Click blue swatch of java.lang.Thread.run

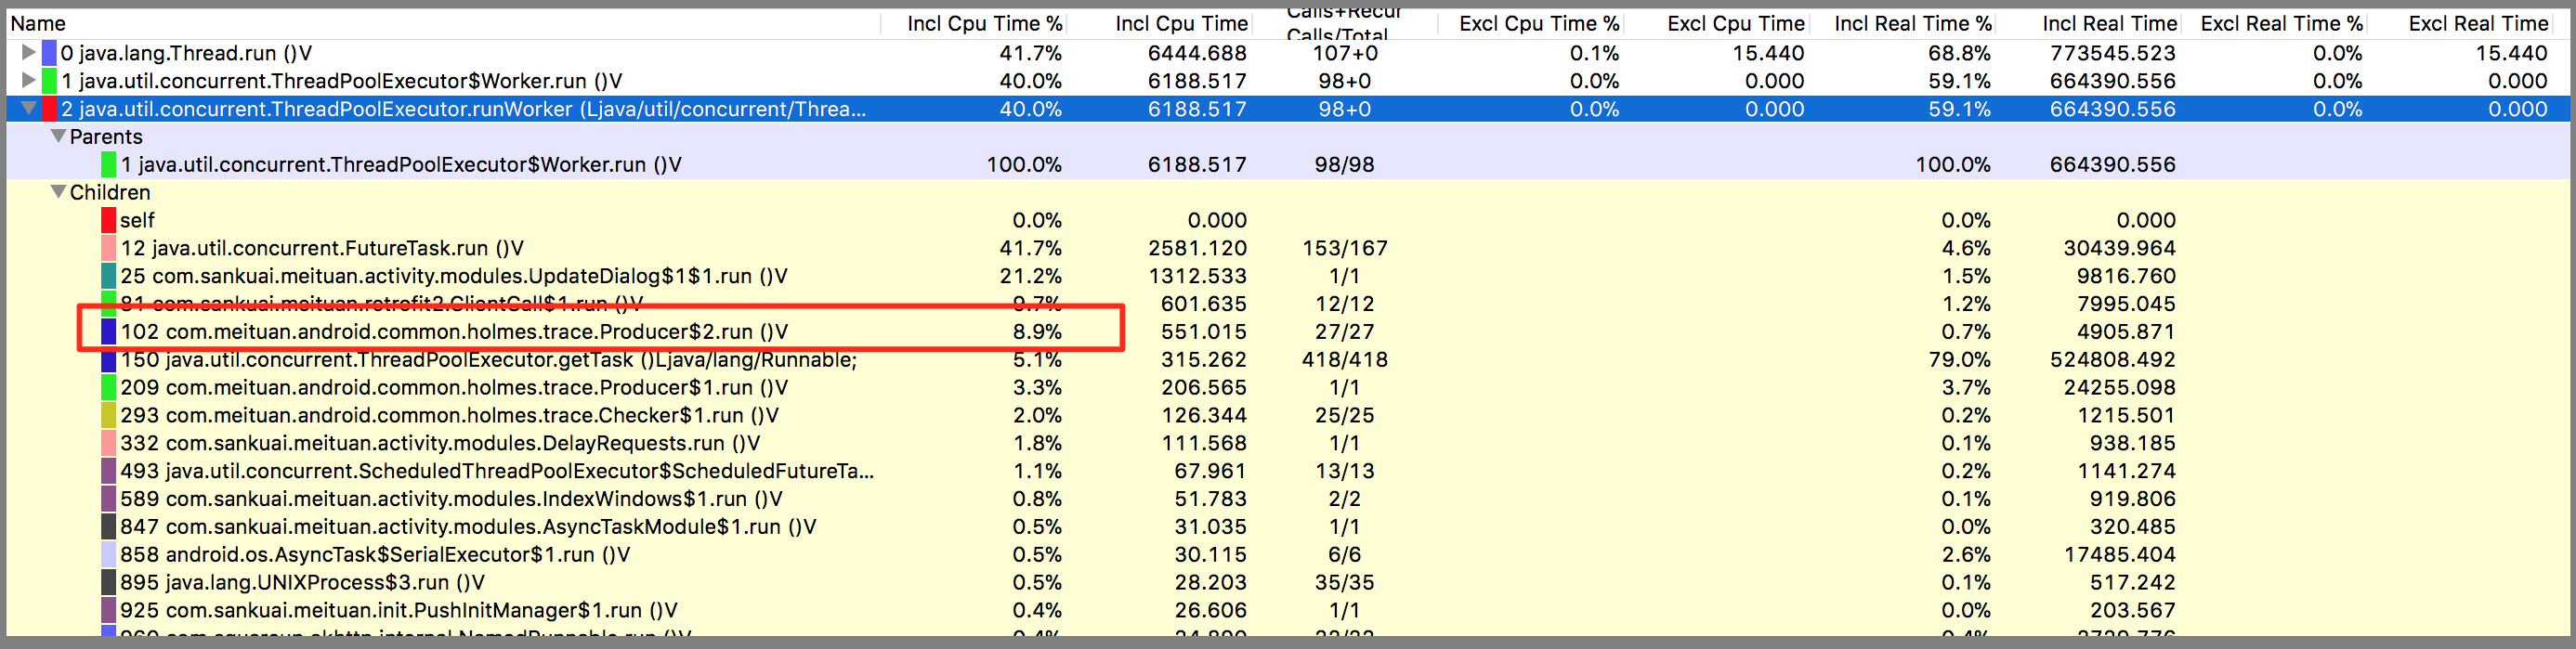pyautogui.click(x=49, y=52)
